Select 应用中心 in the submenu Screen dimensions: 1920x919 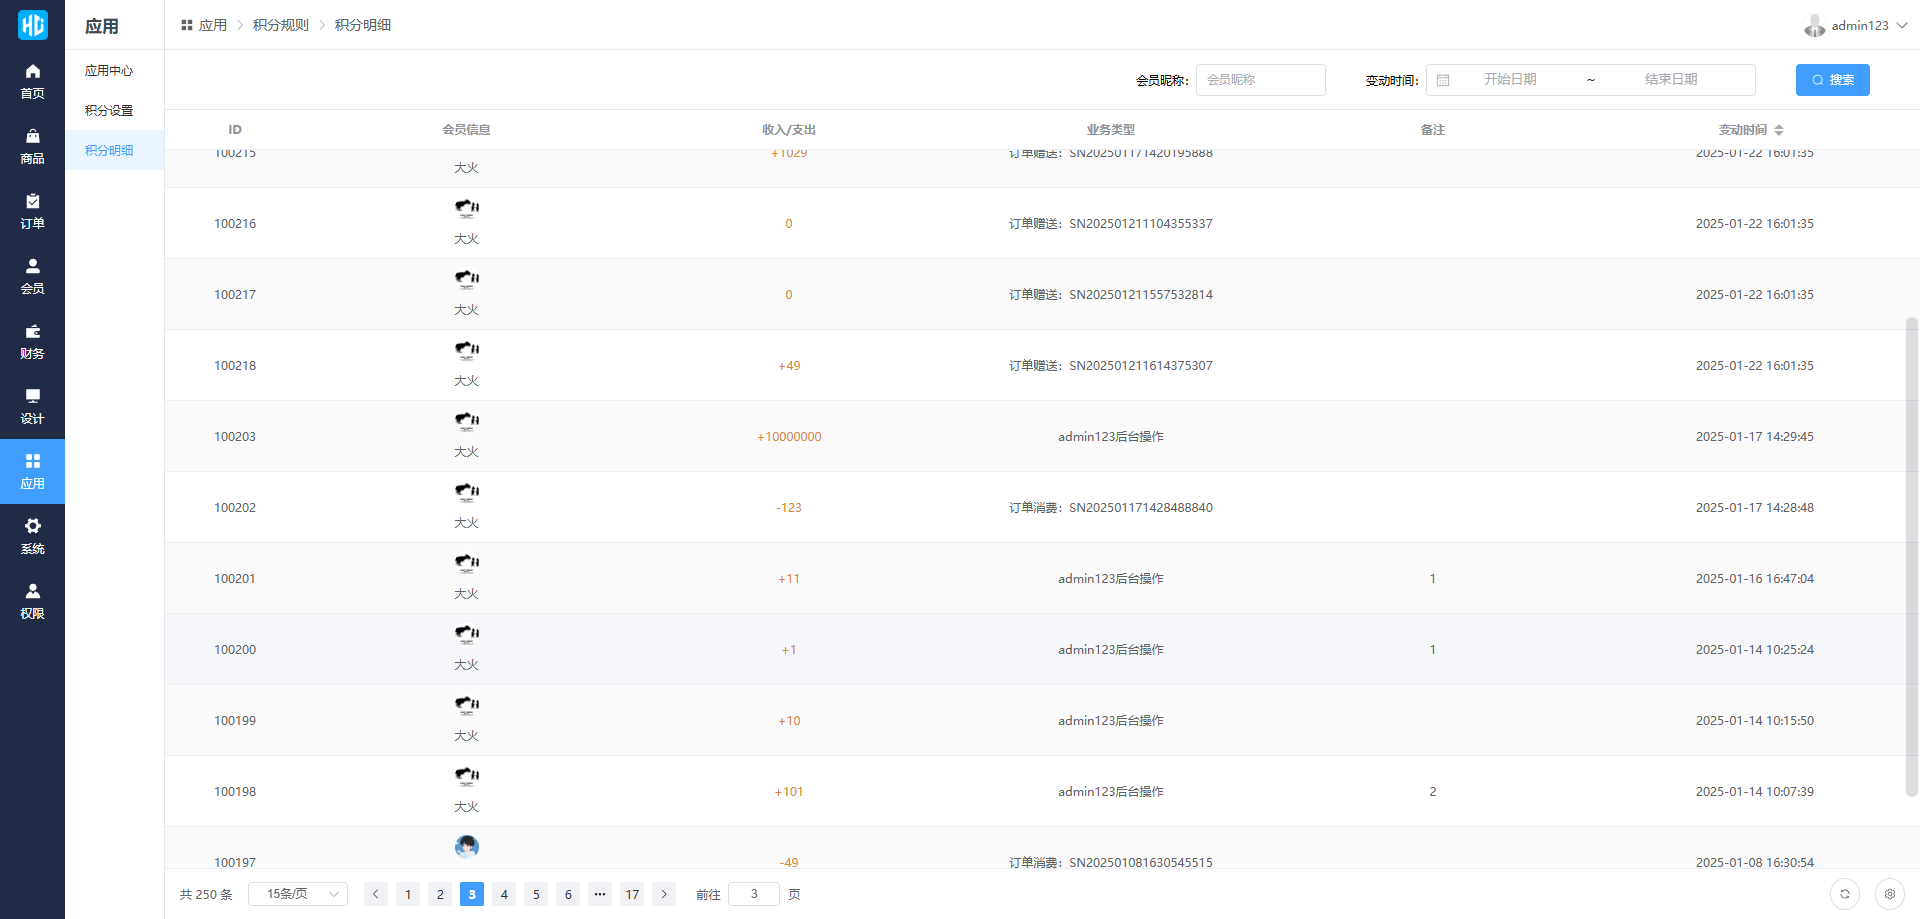coord(109,70)
